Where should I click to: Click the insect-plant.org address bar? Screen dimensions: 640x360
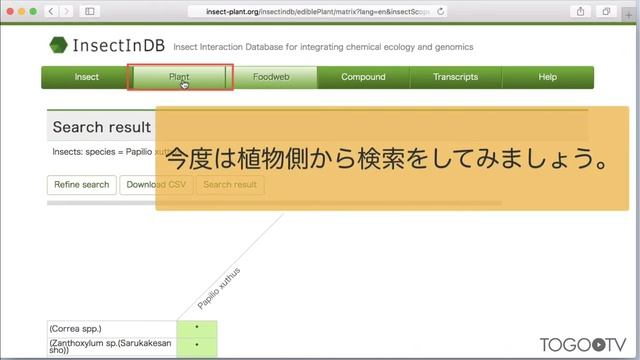click(x=317, y=11)
